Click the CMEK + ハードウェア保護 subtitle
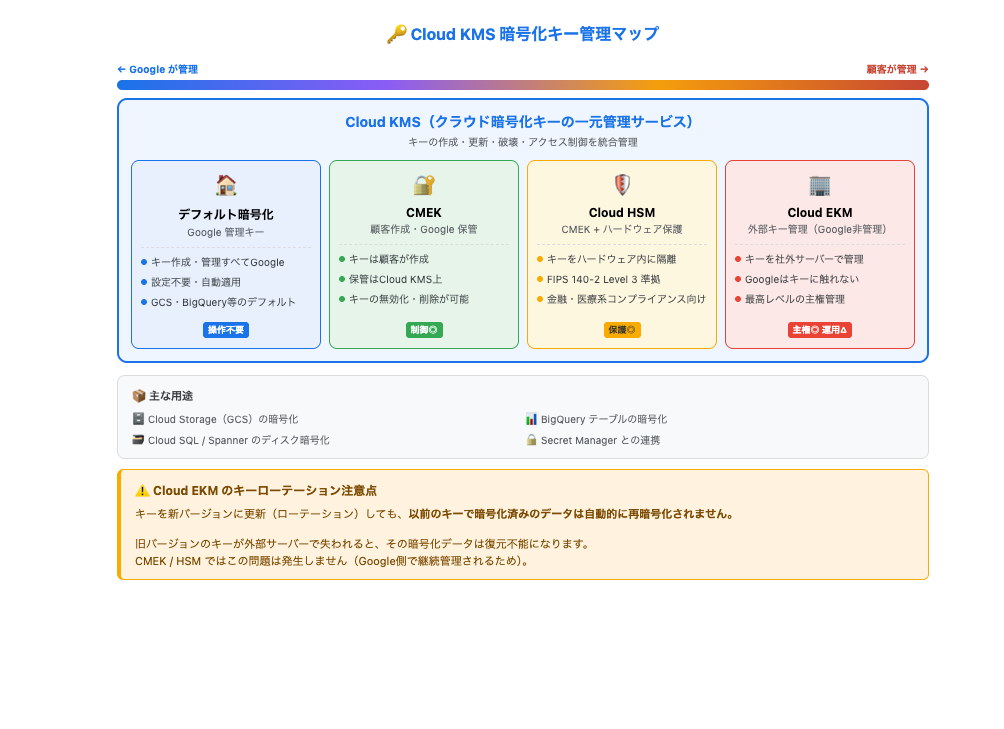The image size is (1004, 729). tap(622, 229)
